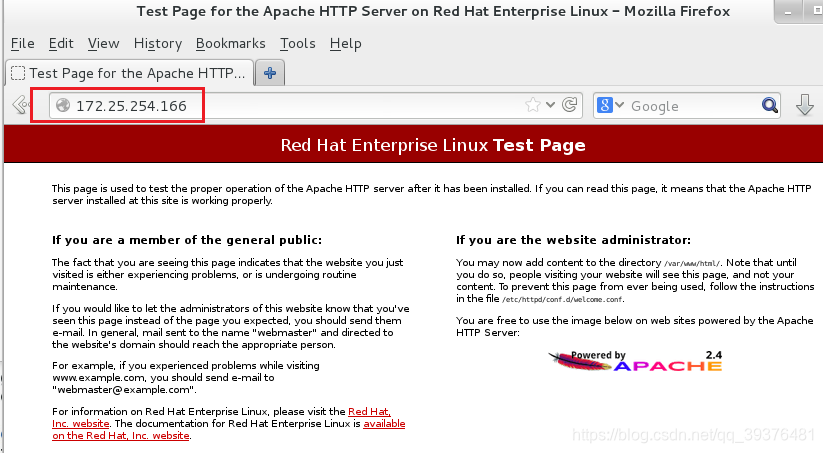Click the address bar showing 172.25.254.166
This screenshot has width=823, height=453.
316,106
